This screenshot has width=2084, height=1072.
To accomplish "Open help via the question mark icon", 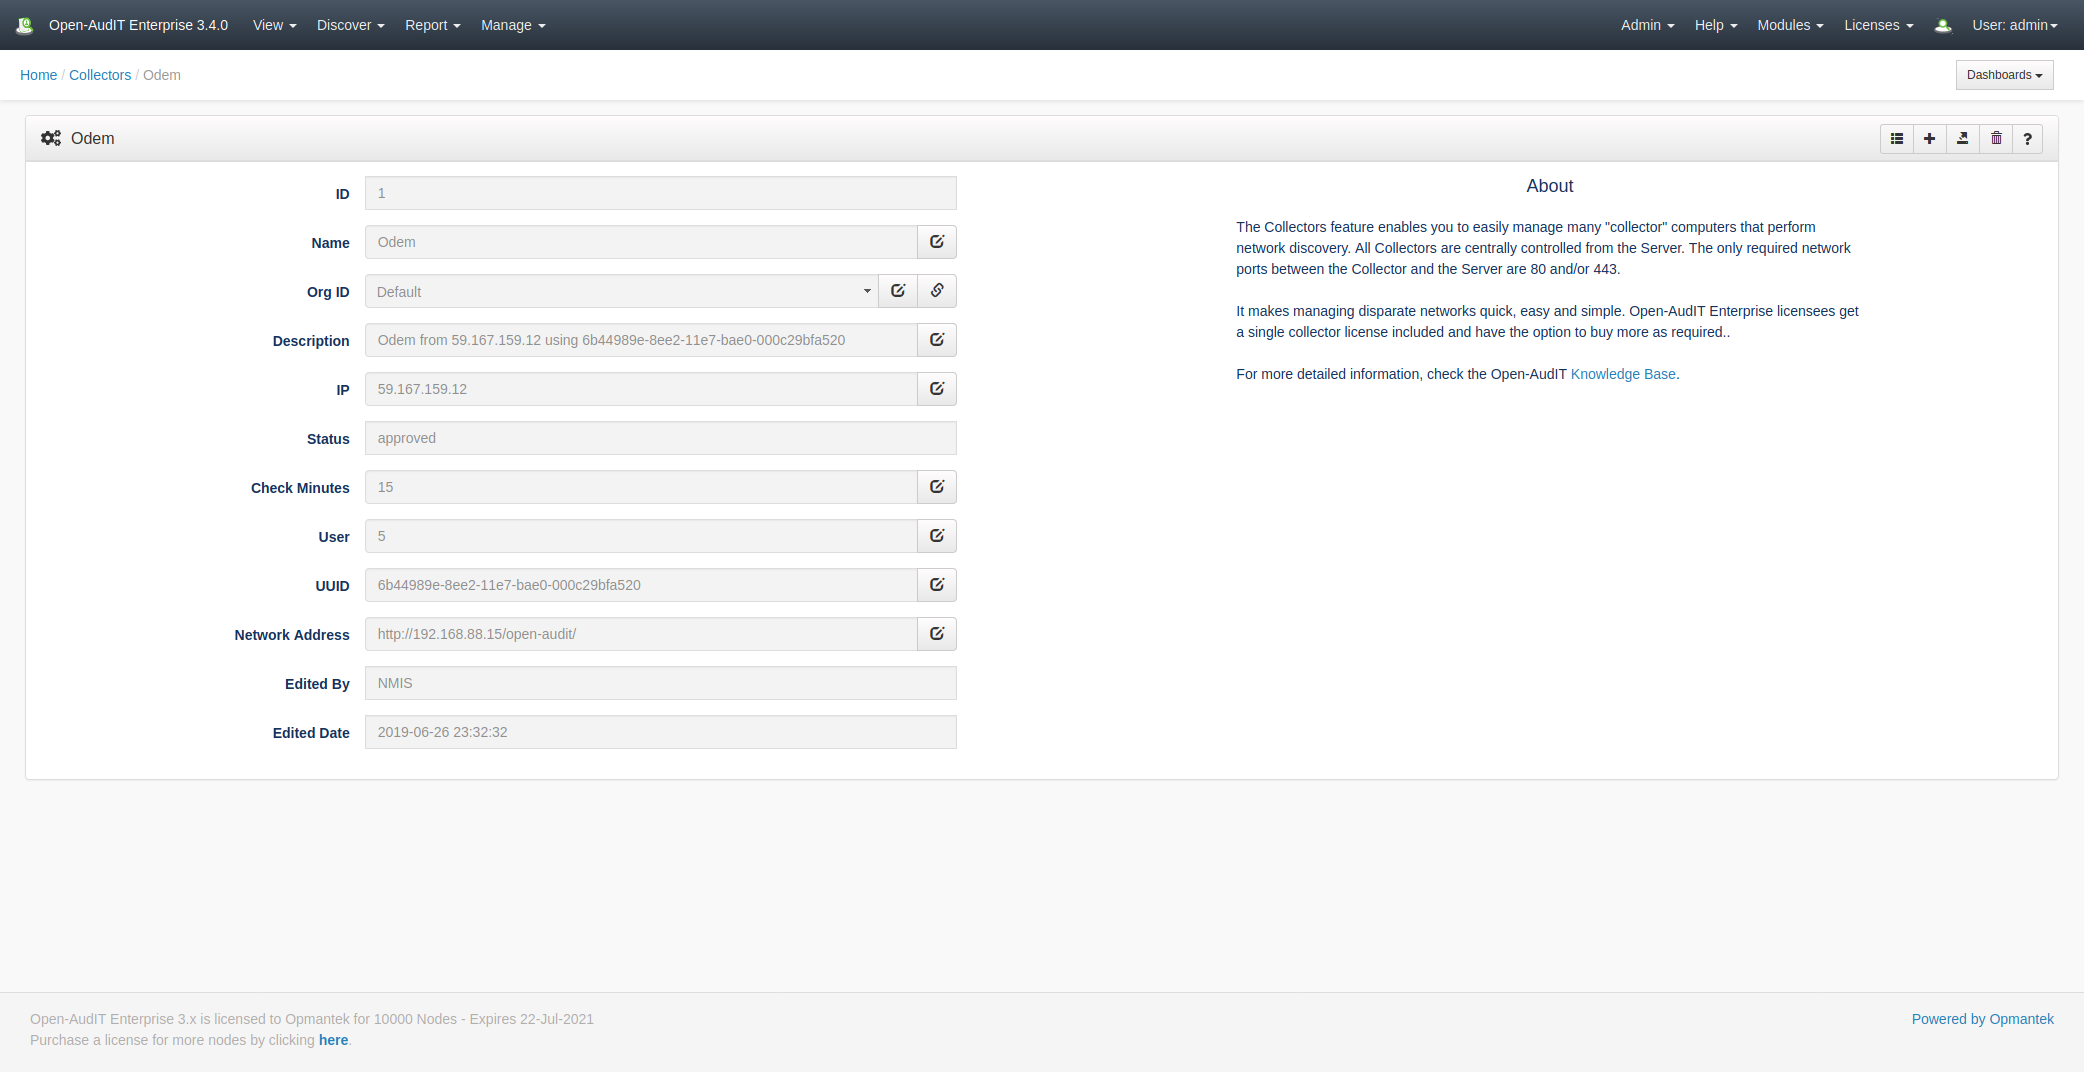I will point(2027,139).
